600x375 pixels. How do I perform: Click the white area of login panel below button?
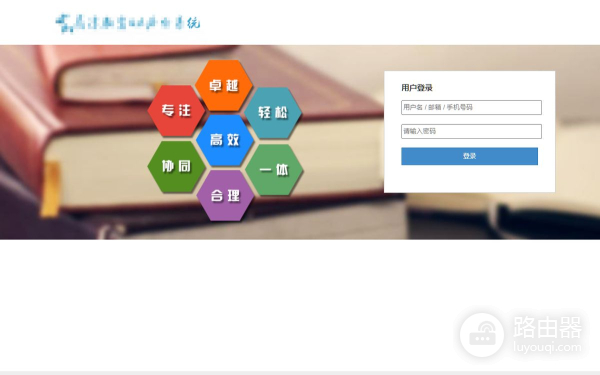point(470,179)
